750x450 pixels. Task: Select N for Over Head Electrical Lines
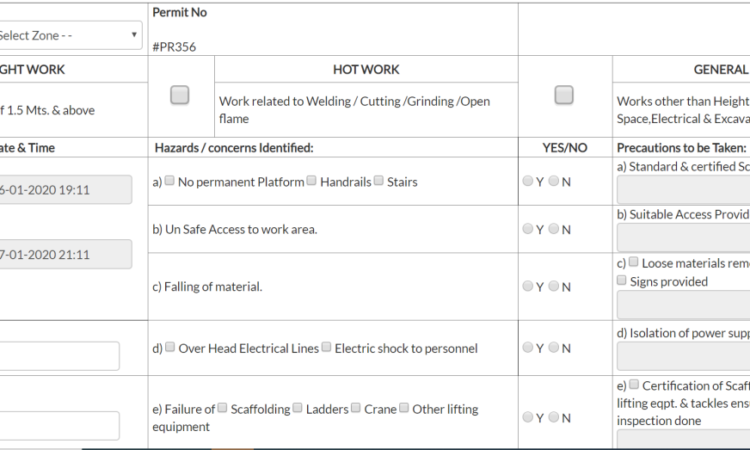coord(553,348)
